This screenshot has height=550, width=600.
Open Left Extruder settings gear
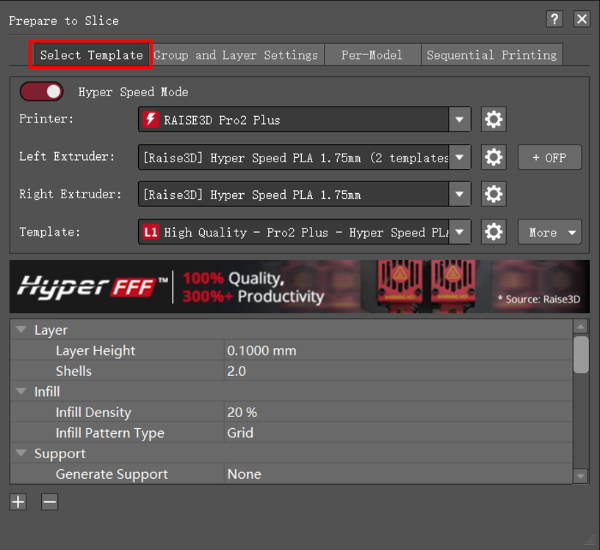pos(493,157)
